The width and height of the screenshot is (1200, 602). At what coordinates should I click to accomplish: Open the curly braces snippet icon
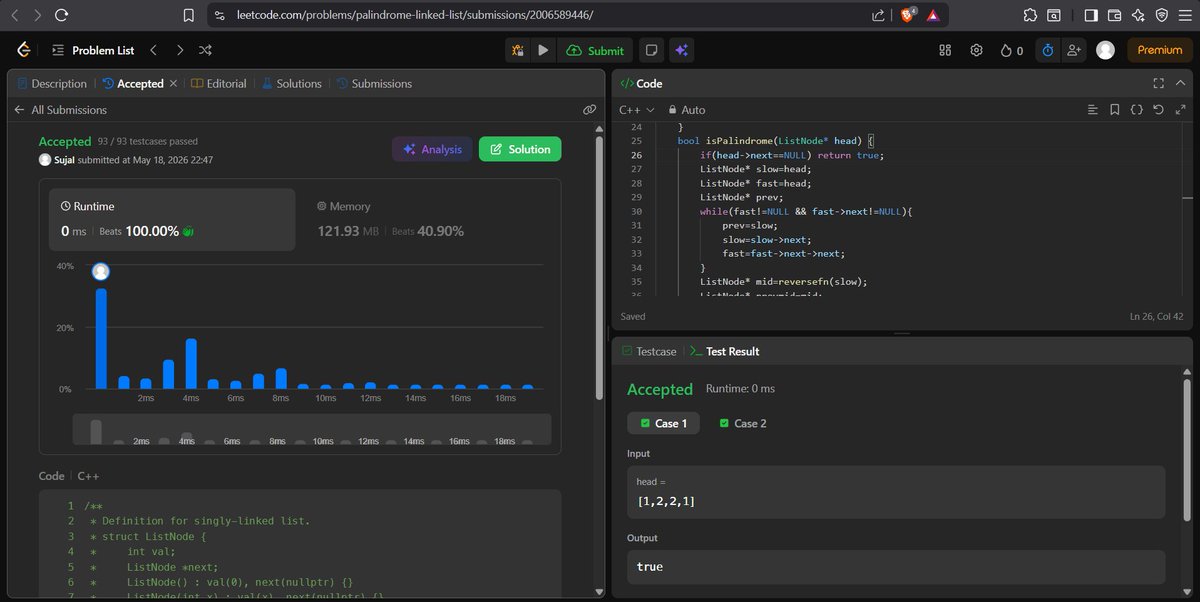1136,109
